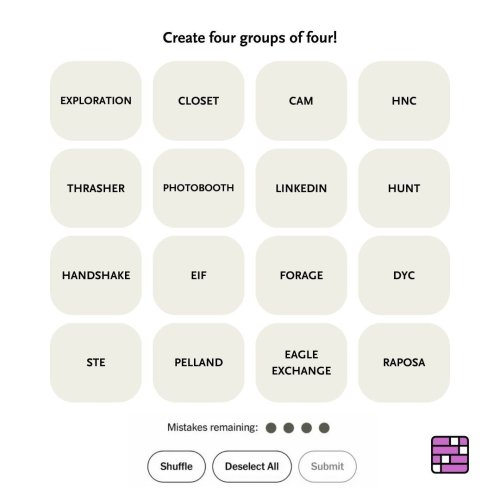
Task: Click the purple Connections grid icon
Action: [450, 455]
